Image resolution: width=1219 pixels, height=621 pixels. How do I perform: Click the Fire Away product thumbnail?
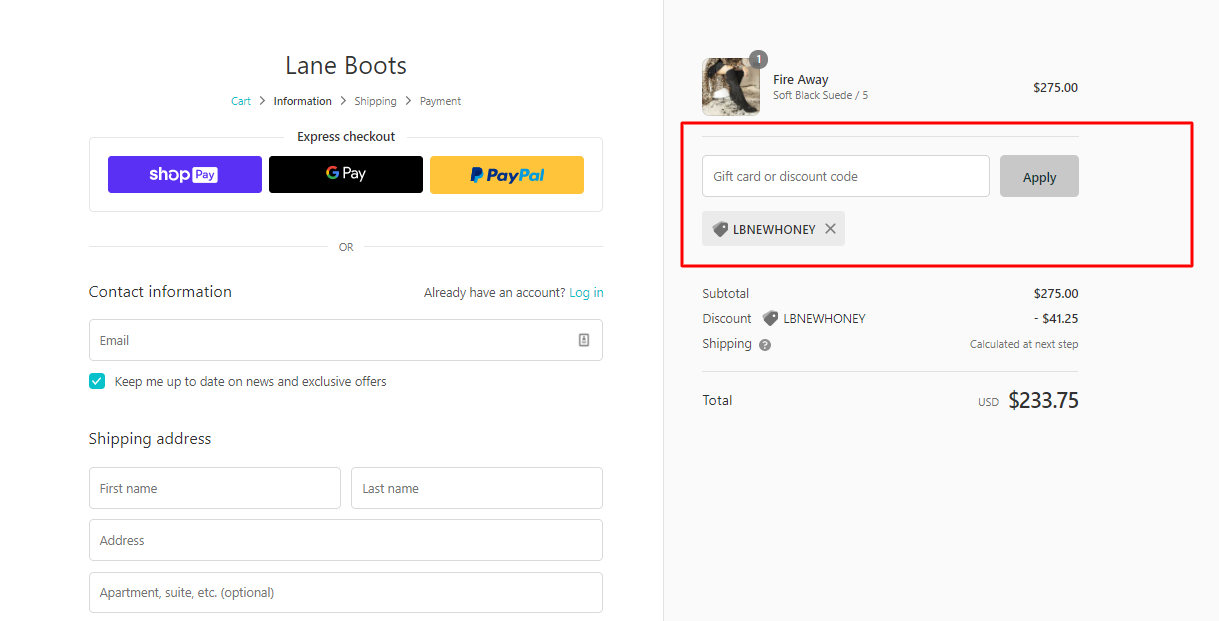pos(731,87)
